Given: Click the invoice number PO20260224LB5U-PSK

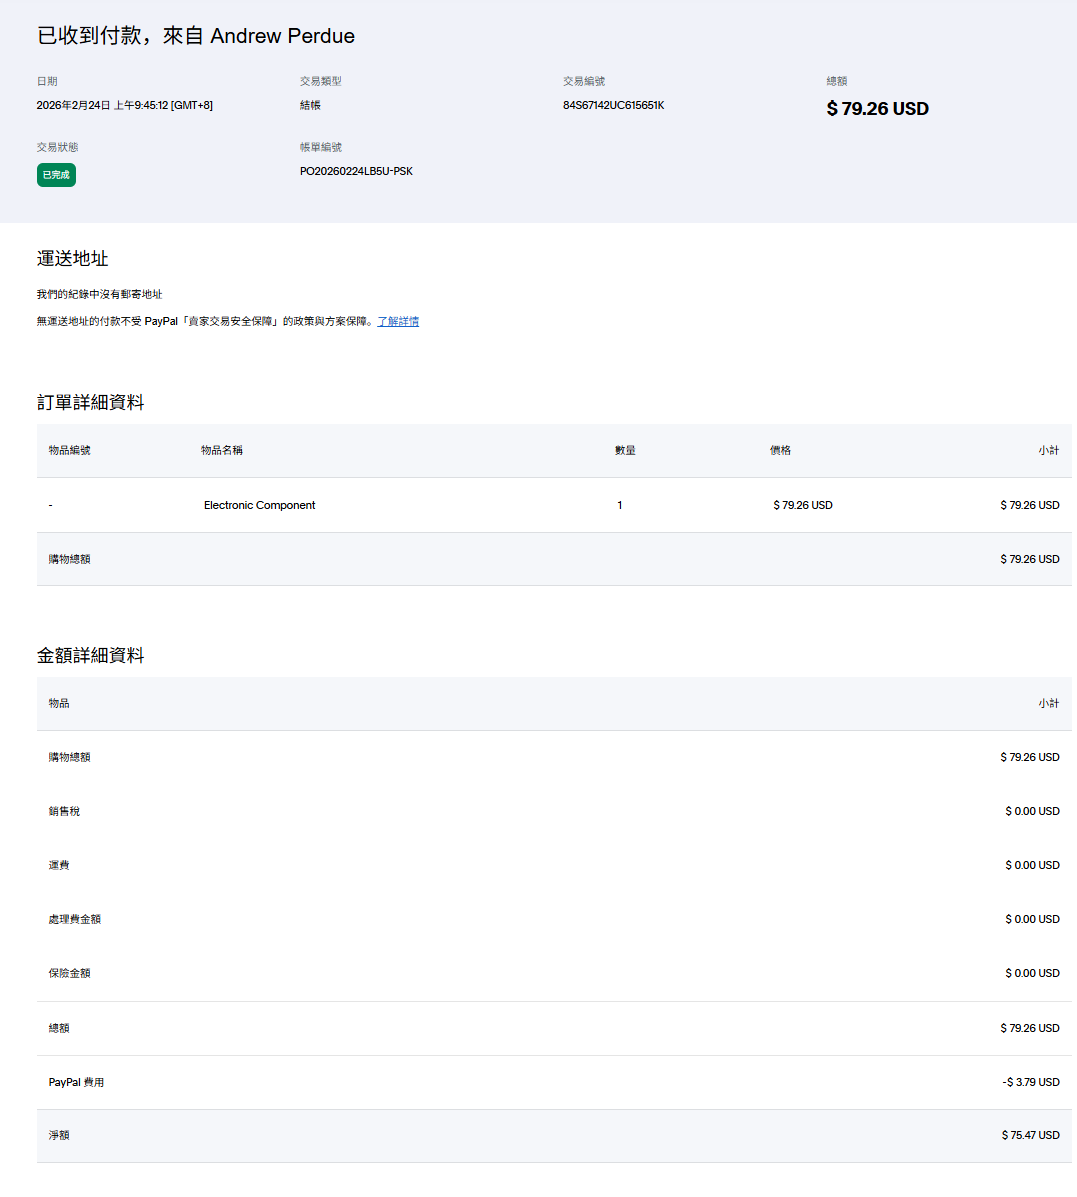Looking at the screenshot, I should [356, 171].
